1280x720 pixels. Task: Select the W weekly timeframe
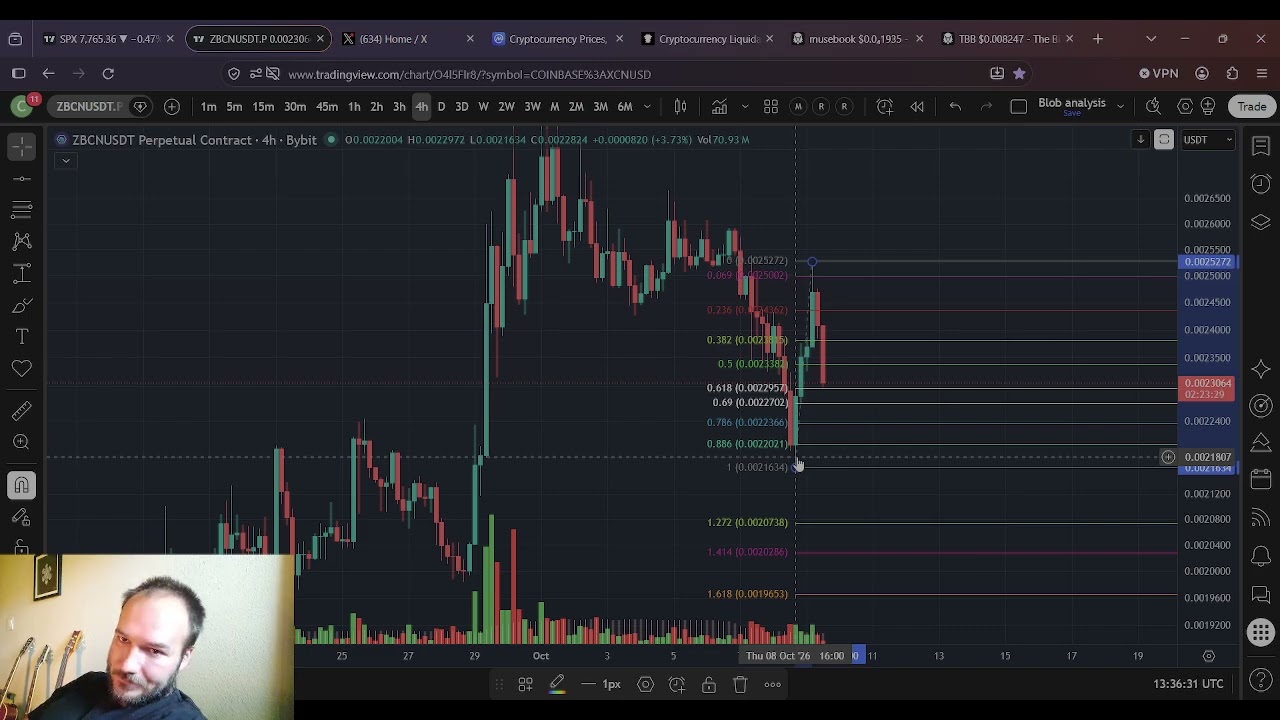(x=483, y=106)
